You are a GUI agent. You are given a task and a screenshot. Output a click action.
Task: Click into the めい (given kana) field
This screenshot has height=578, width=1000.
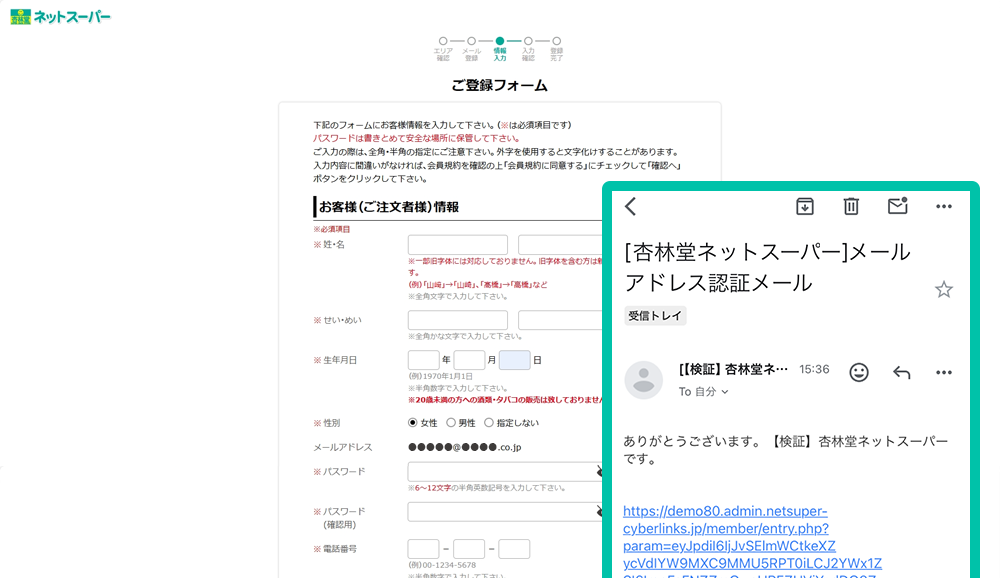coord(560,320)
